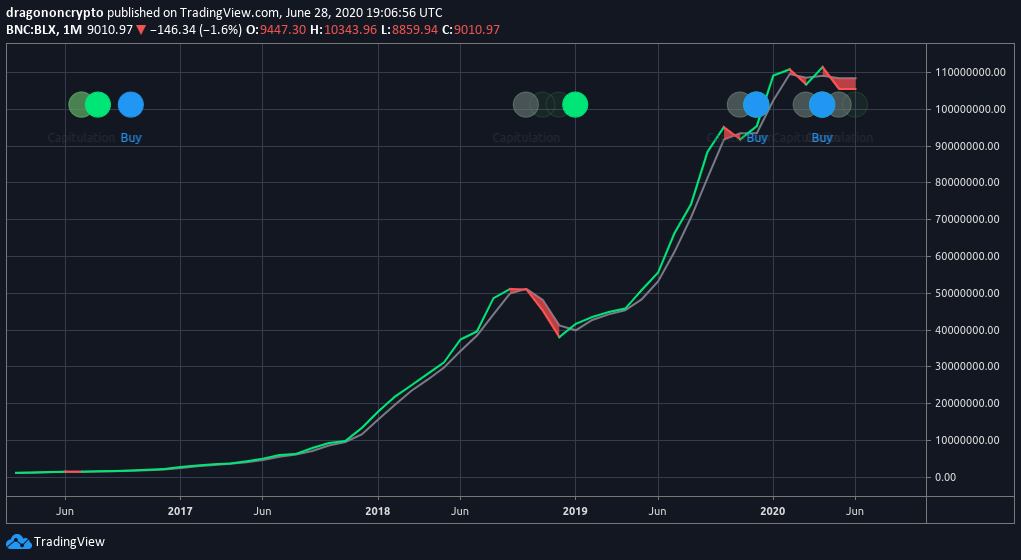
Task: Select the bright green circle marker near 2019
Action: coord(575,104)
